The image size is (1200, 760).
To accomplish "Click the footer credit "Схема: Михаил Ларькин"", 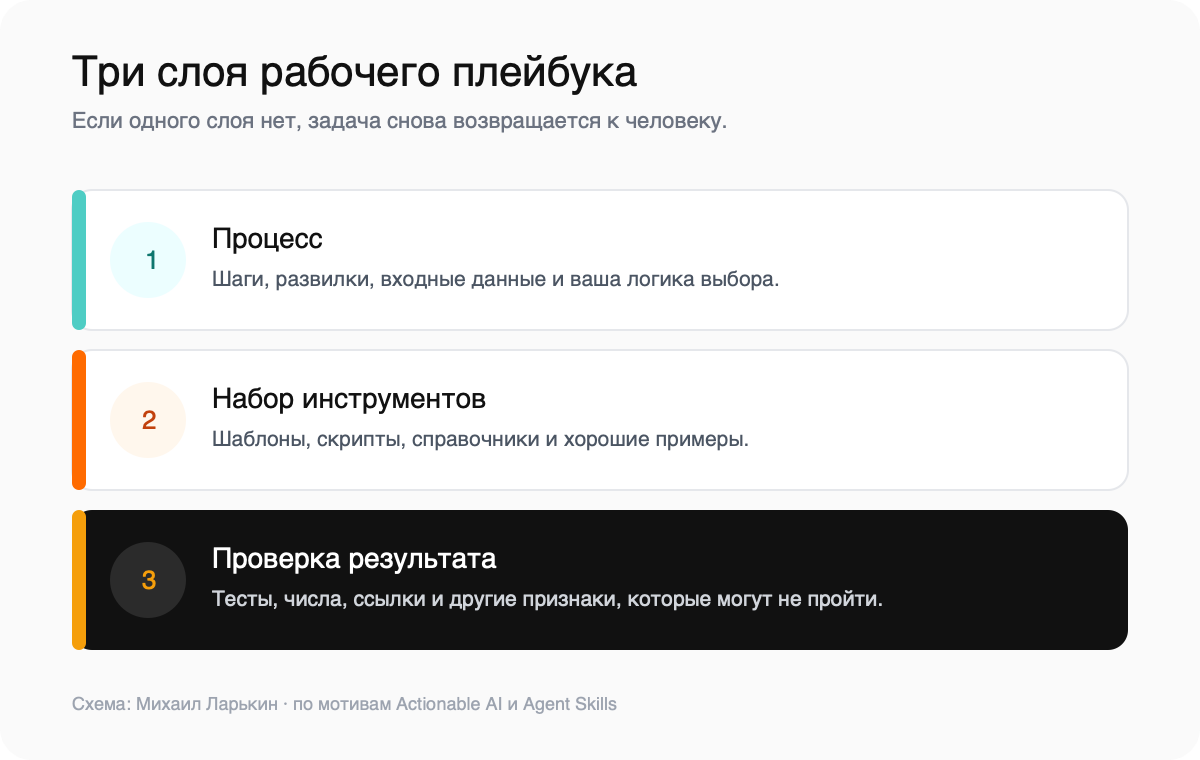I will coord(175,704).
